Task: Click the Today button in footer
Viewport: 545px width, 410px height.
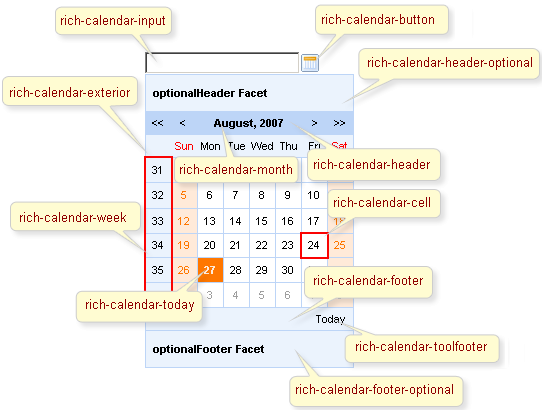Action: pyautogui.click(x=330, y=319)
